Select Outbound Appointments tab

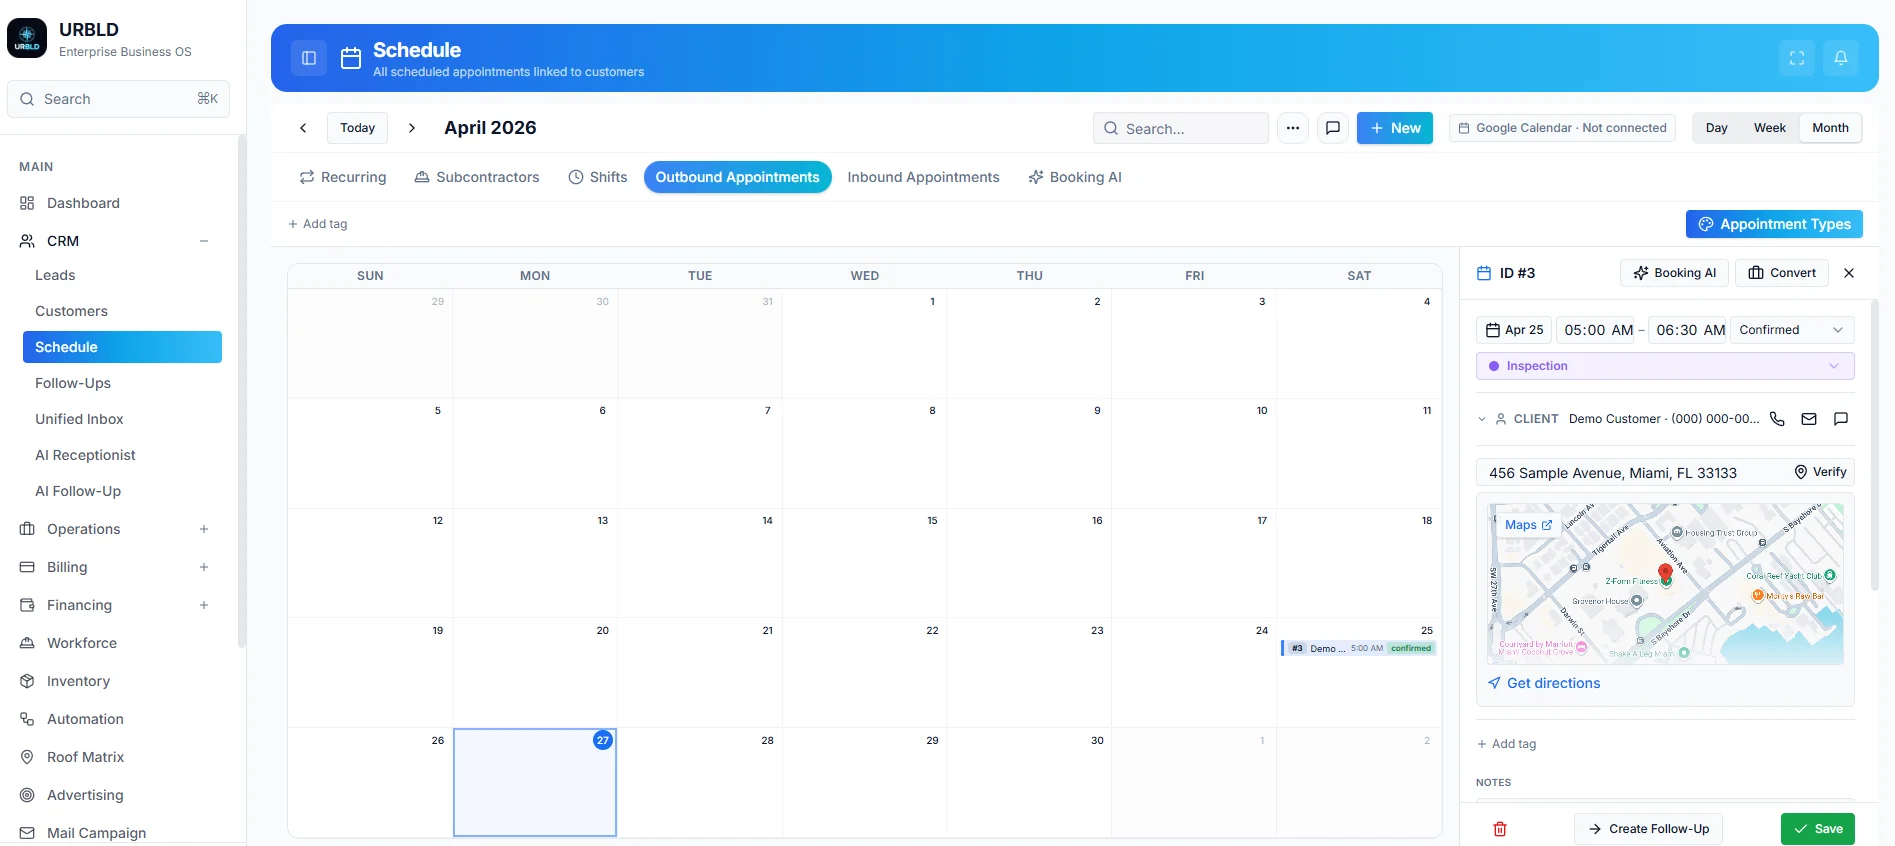tap(738, 177)
